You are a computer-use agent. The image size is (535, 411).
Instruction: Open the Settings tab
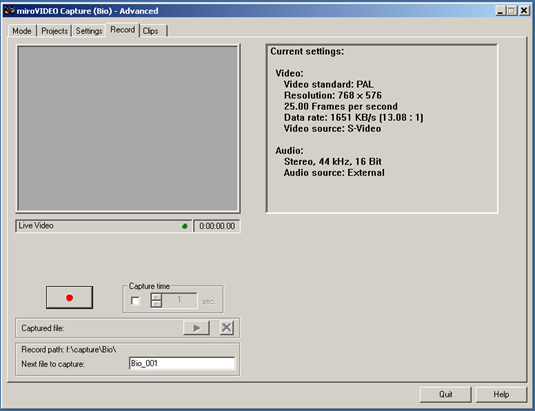pos(89,31)
